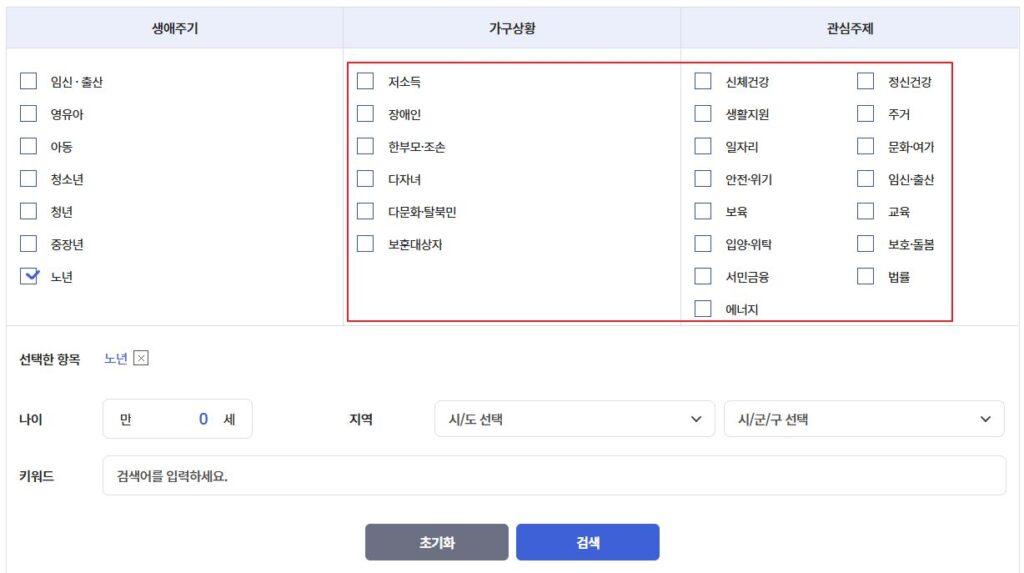Tick the 신체건강 interest checkbox
Viewport: 1024px width, 573px height.
pos(704,82)
